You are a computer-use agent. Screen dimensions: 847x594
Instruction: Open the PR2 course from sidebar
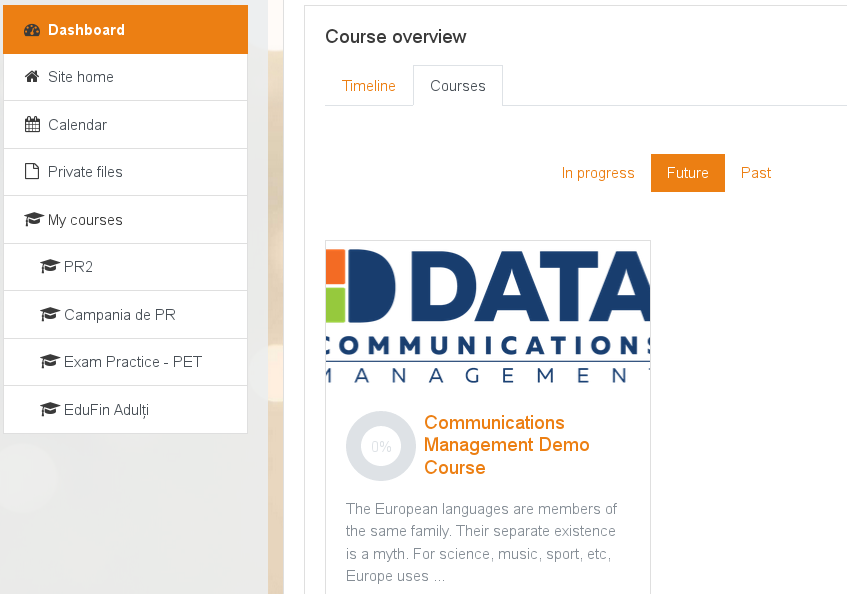pyautogui.click(x=76, y=266)
